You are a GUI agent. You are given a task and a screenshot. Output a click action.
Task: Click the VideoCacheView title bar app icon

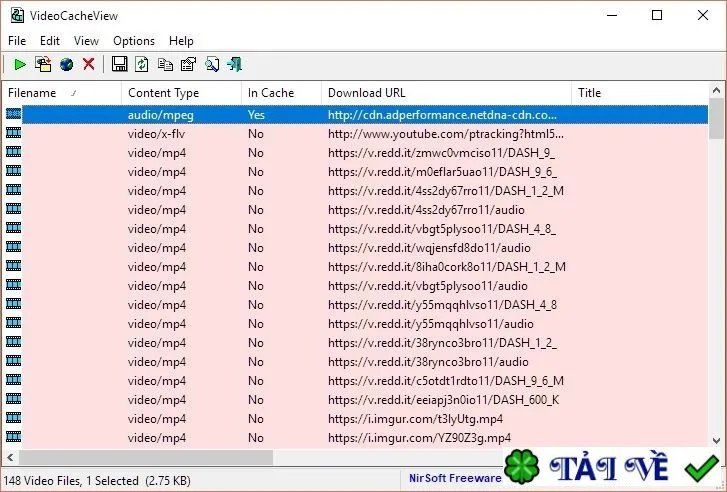point(17,15)
